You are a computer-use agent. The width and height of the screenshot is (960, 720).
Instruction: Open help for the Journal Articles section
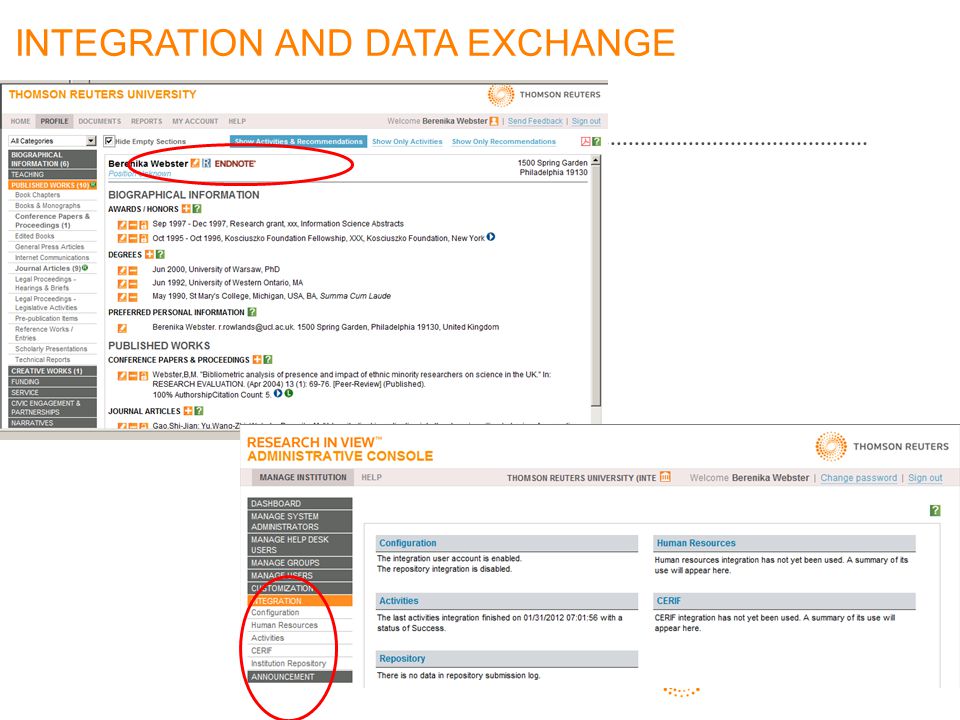(x=199, y=411)
